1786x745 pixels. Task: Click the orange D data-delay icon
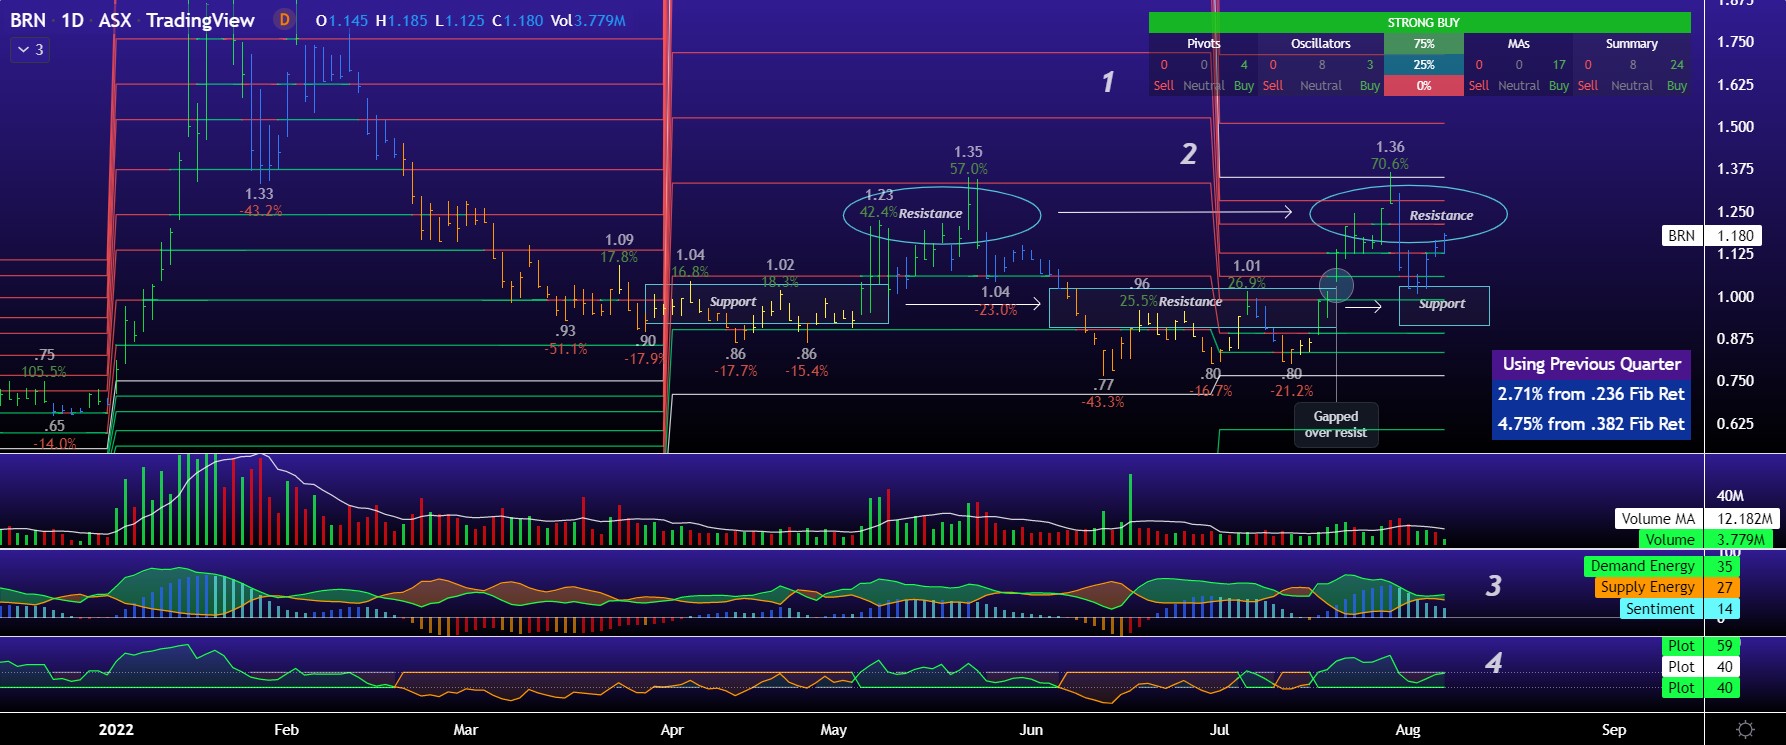pyautogui.click(x=285, y=20)
